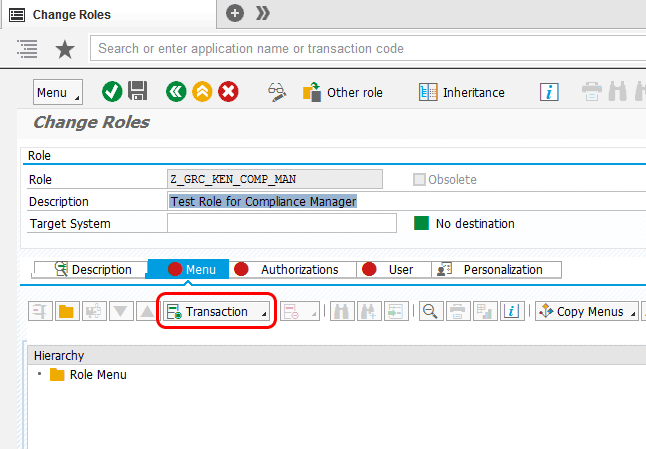Toggle the Obsolete checkbox
646x449 pixels.
(x=419, y=180)
